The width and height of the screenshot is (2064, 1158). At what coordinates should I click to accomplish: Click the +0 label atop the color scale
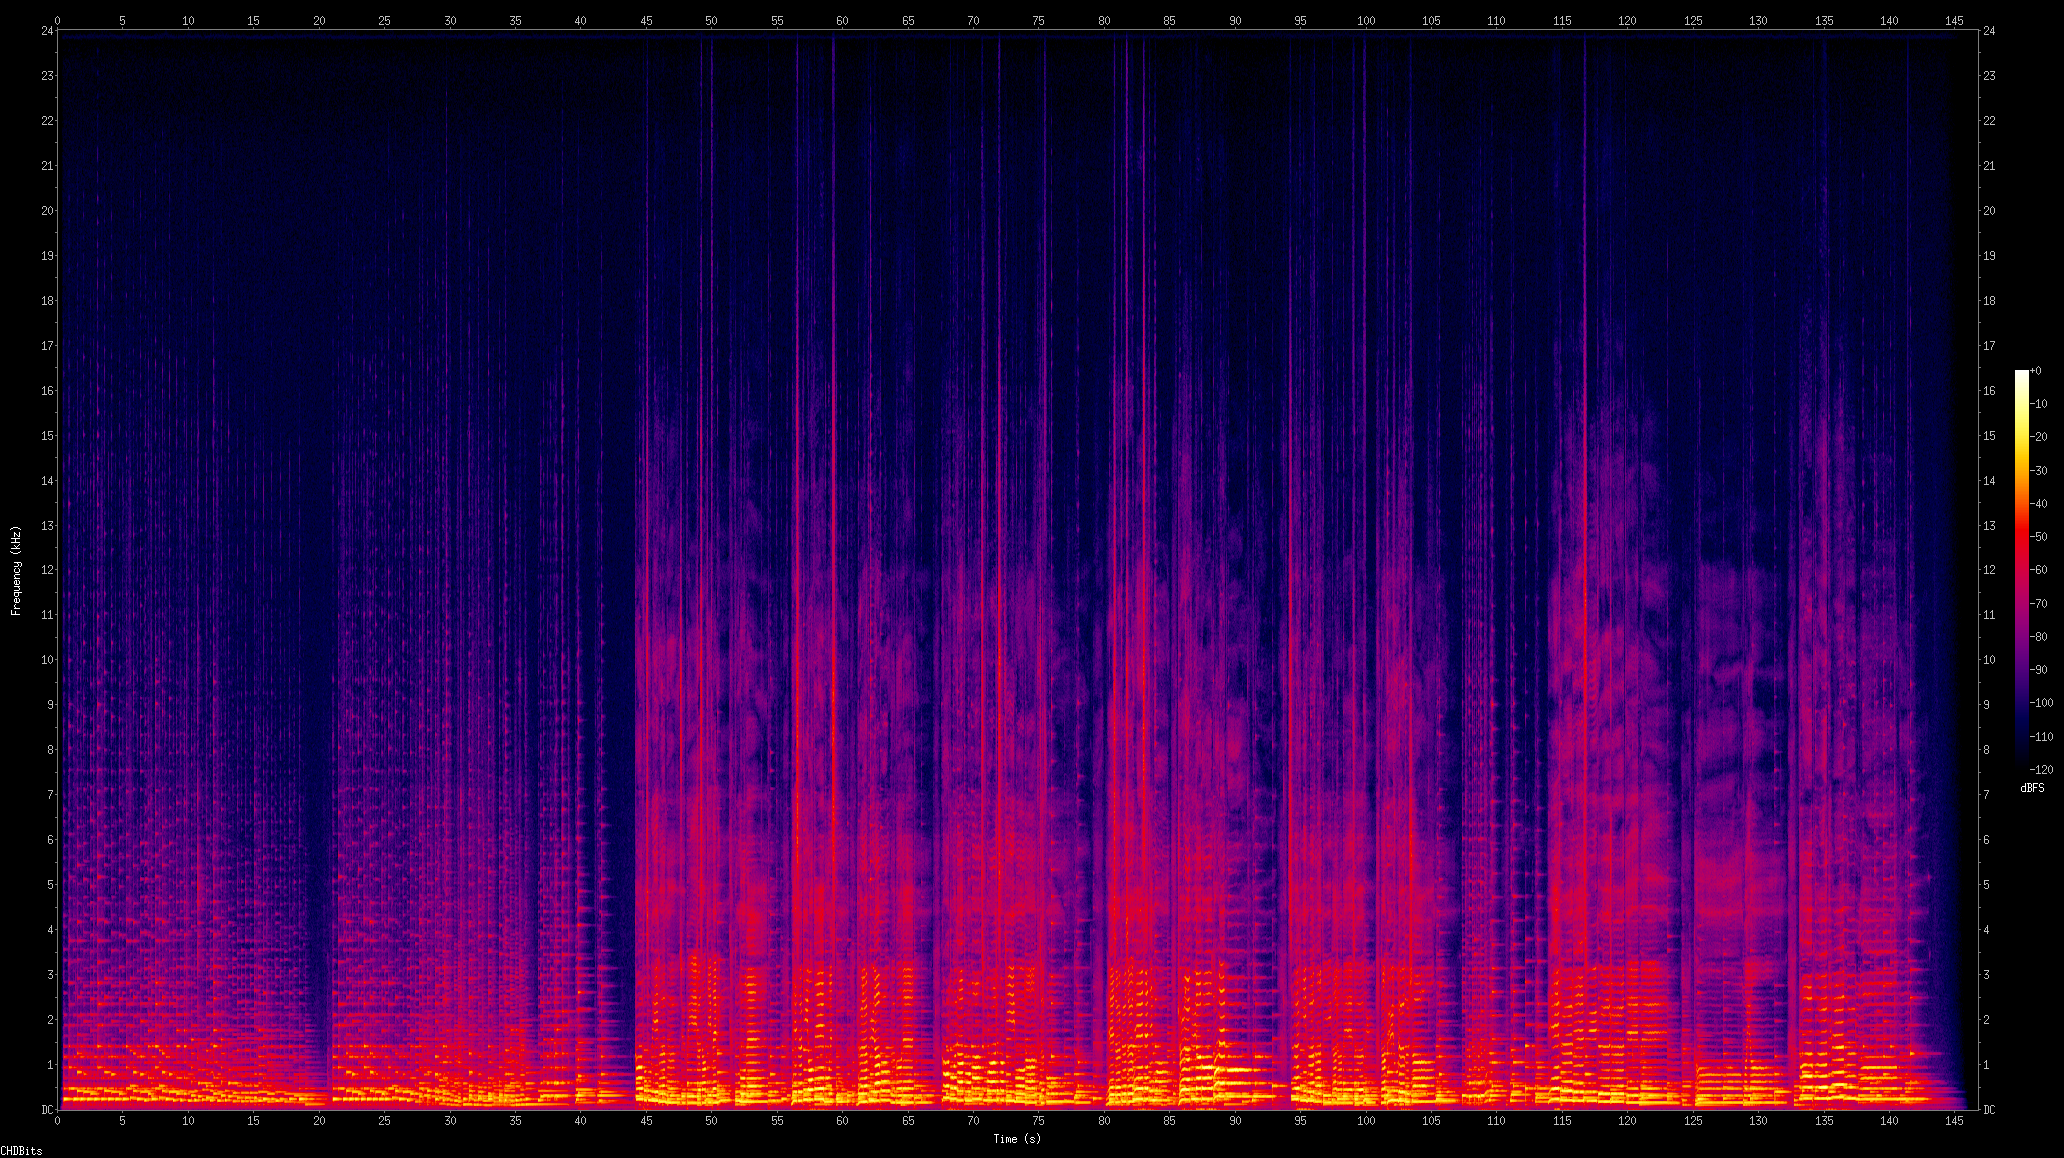(2036, 371)
